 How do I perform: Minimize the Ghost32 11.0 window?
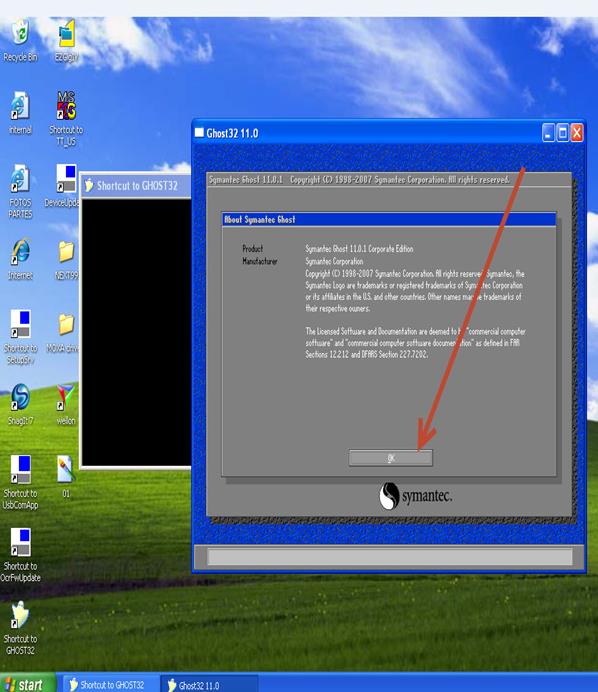pyautogui.click(x=548, y=133)
